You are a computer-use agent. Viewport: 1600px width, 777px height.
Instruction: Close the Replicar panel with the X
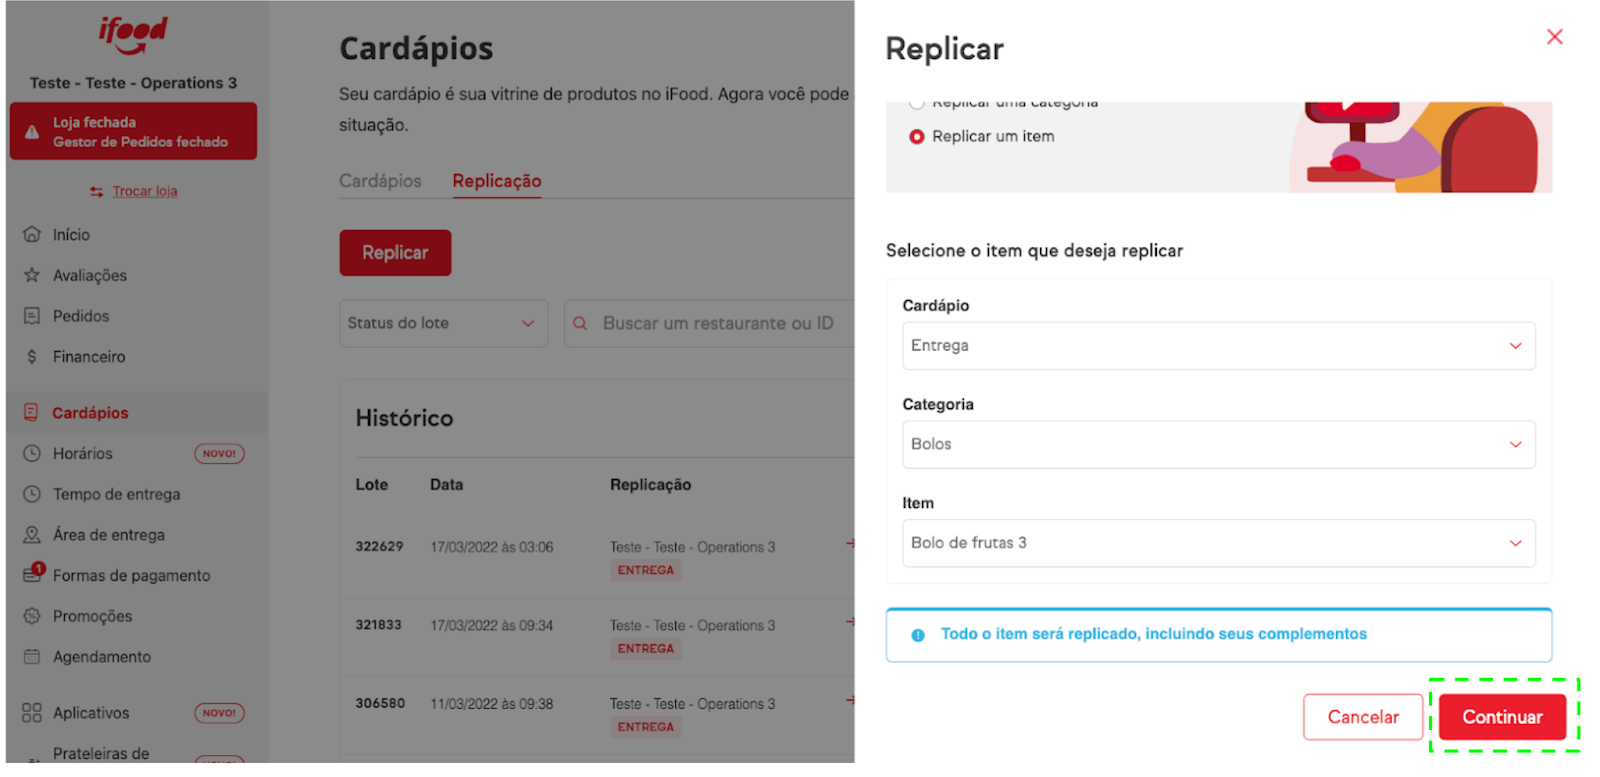[x=1555, y=37]
